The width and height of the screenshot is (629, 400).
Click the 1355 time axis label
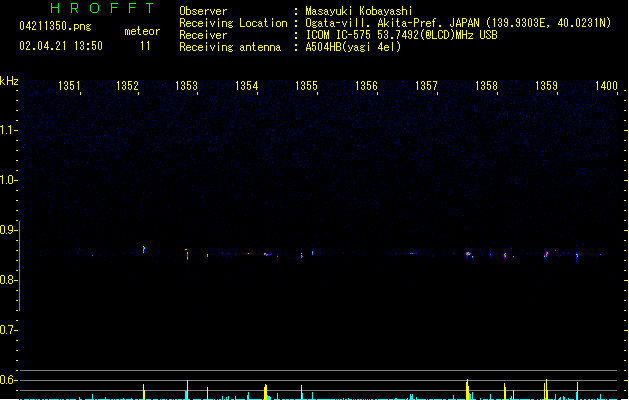(x=306, y=86)
